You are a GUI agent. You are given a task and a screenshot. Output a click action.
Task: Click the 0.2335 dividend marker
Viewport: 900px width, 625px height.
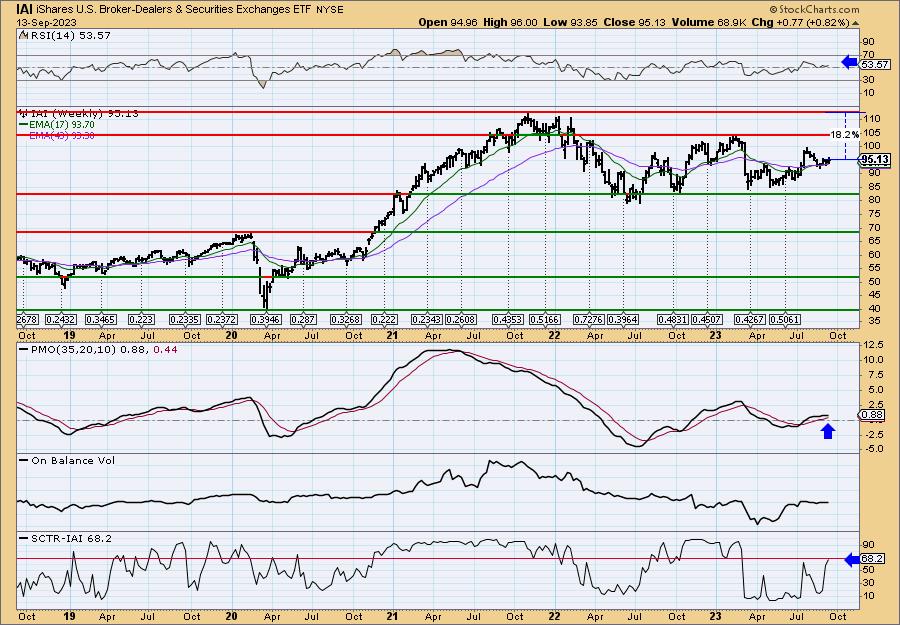[184, 319]
